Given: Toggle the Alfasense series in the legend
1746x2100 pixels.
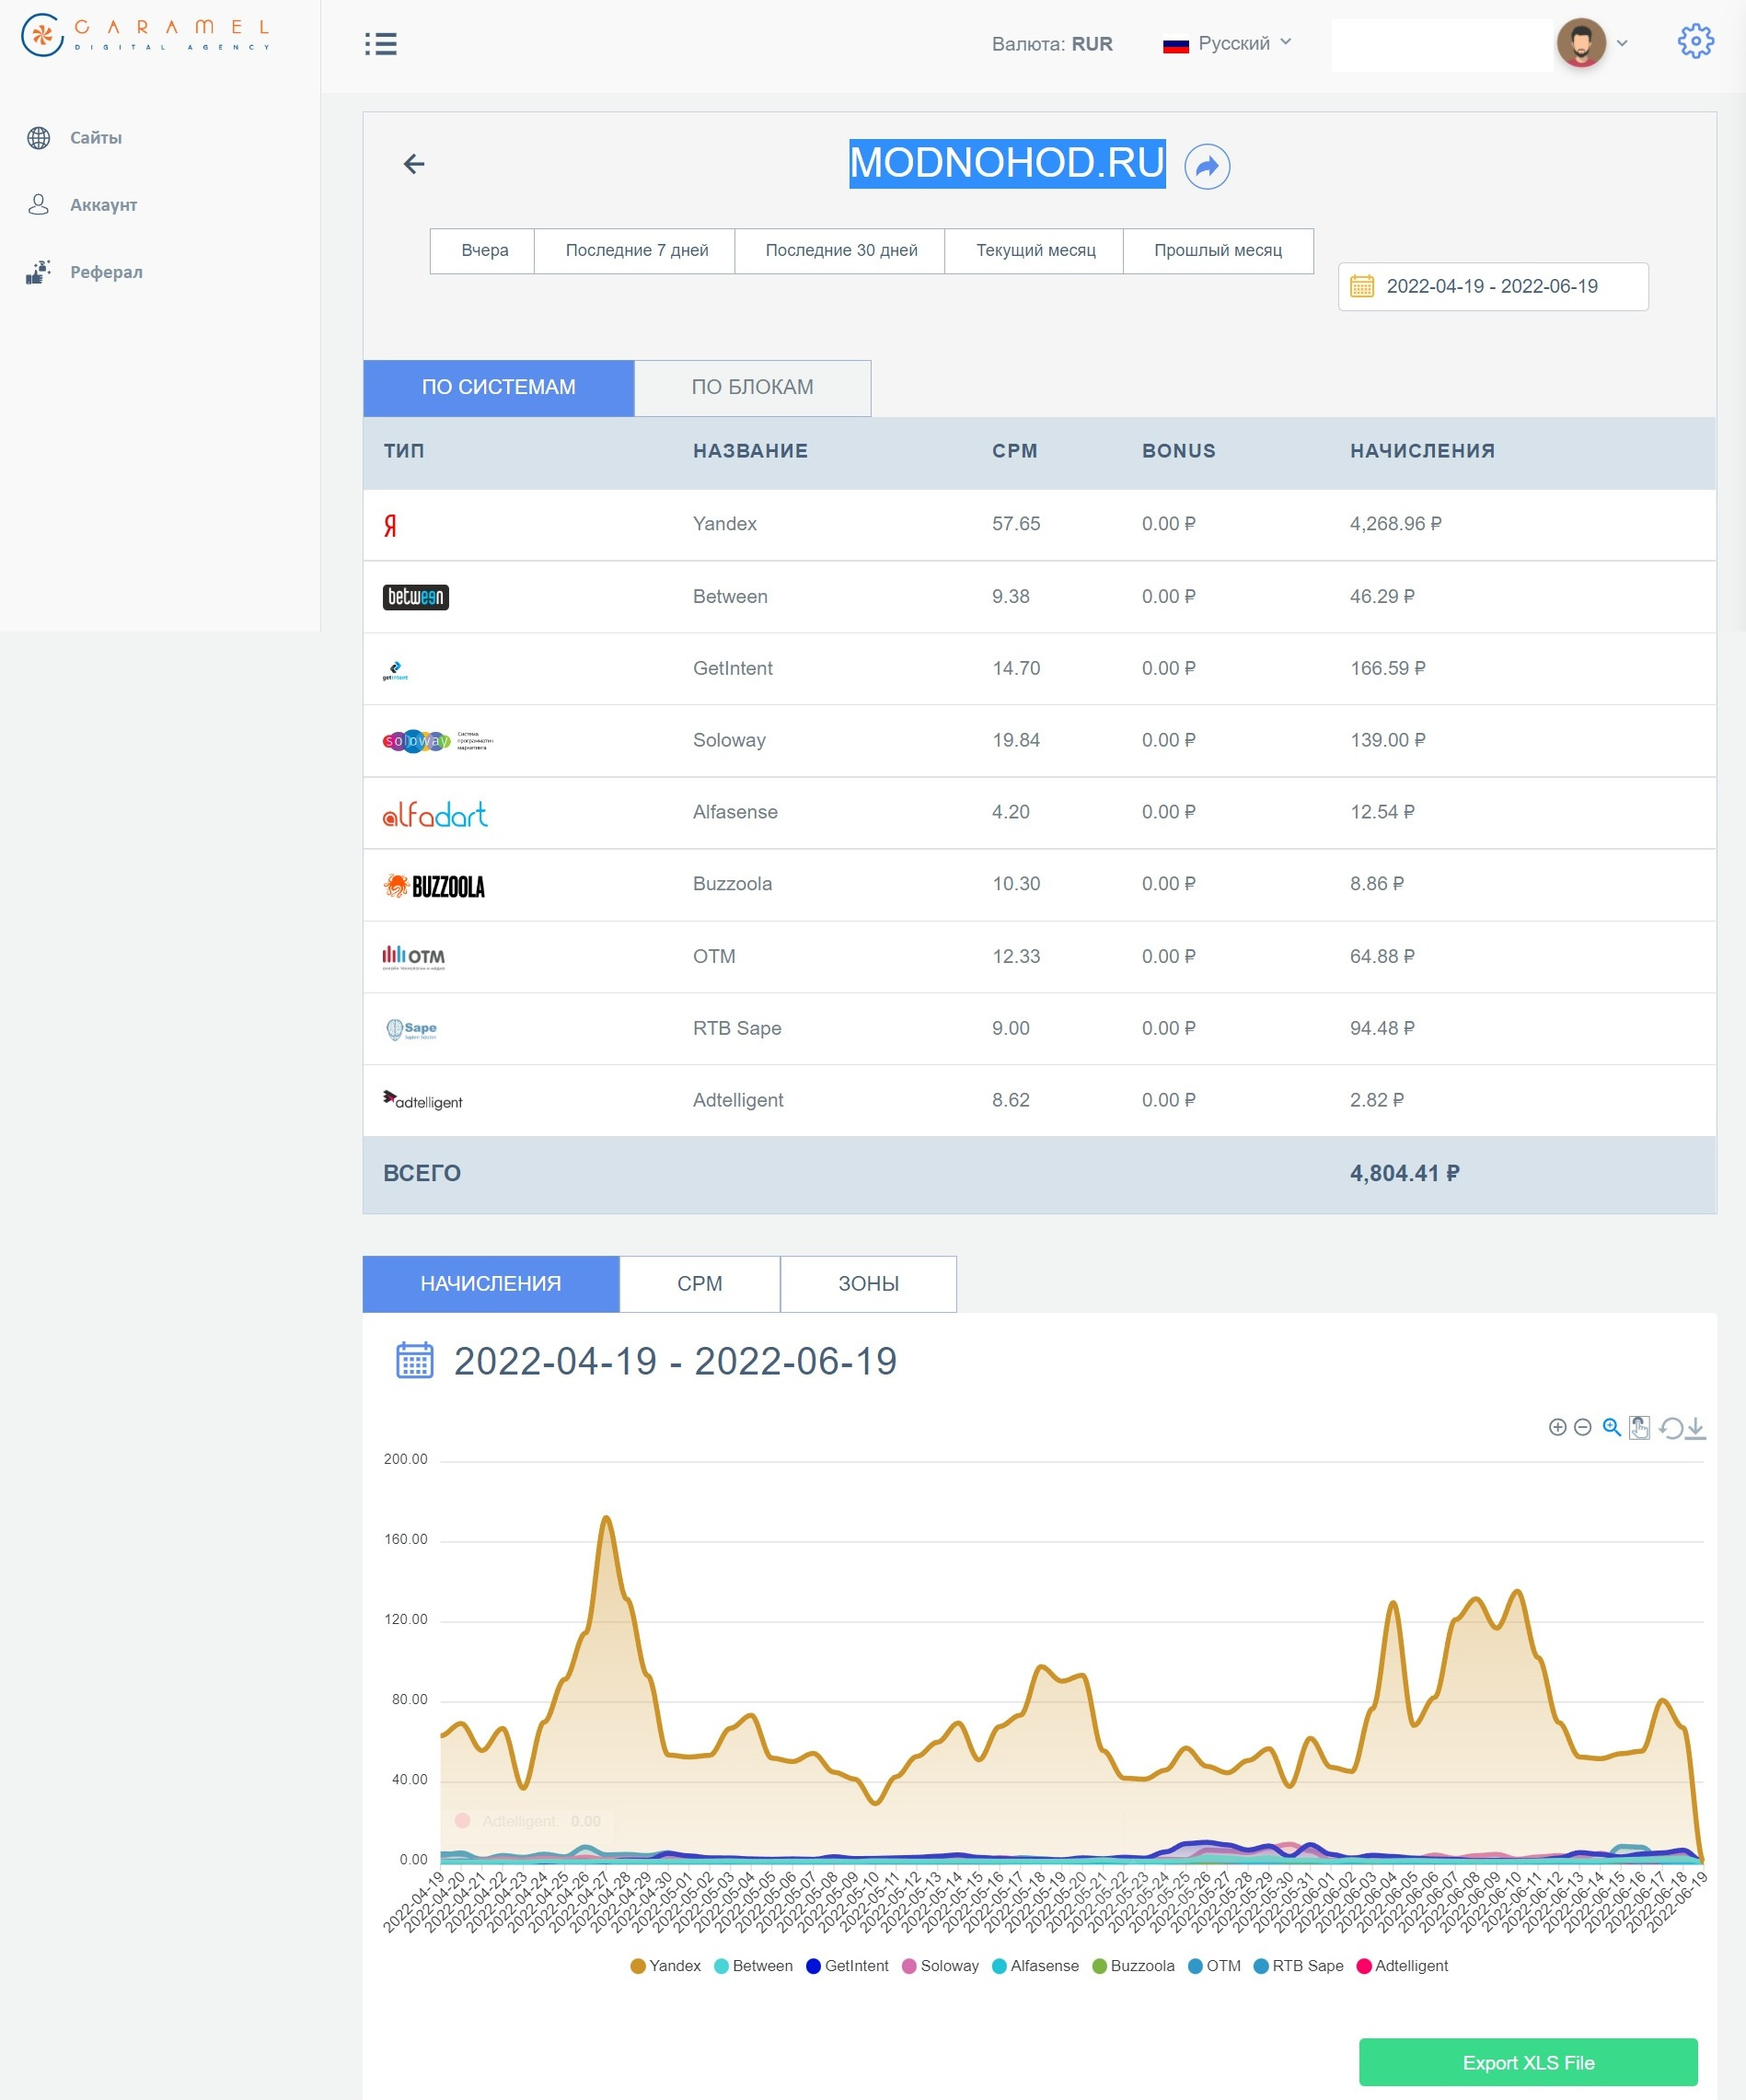Looking at the screenshot, I should [x=1035, y=1966].
